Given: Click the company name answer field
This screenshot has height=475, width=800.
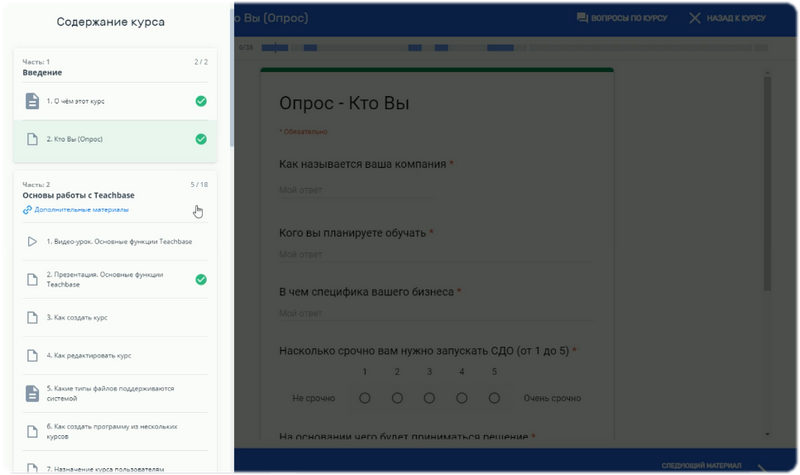Looking at the screenshot, I should tap(357, 190).
